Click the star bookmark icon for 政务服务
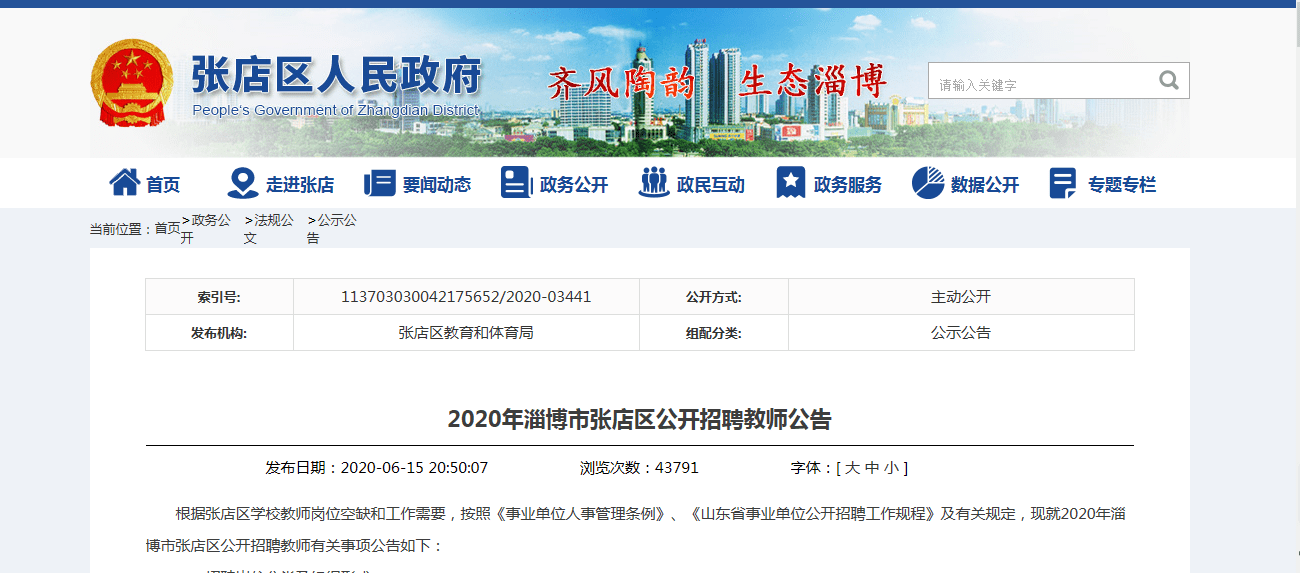1300x573 pixels. 791,183
